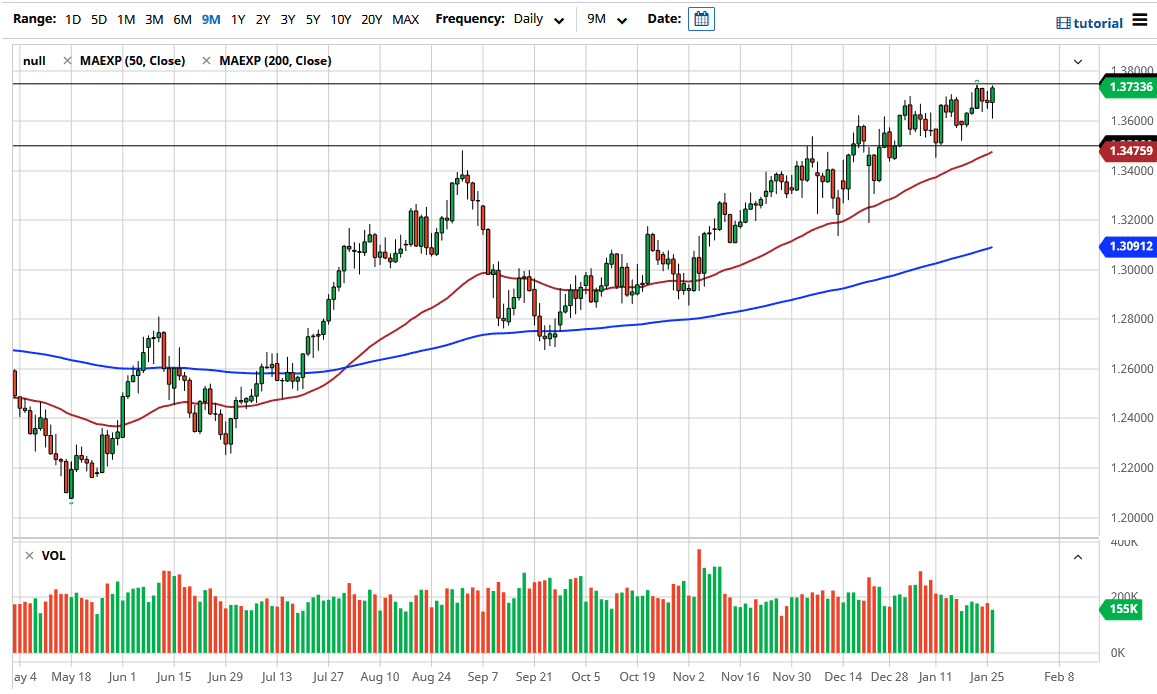Switch range to 1Y
The height and width of the screenshot is (694, 1157).
[x=238, y=19]
